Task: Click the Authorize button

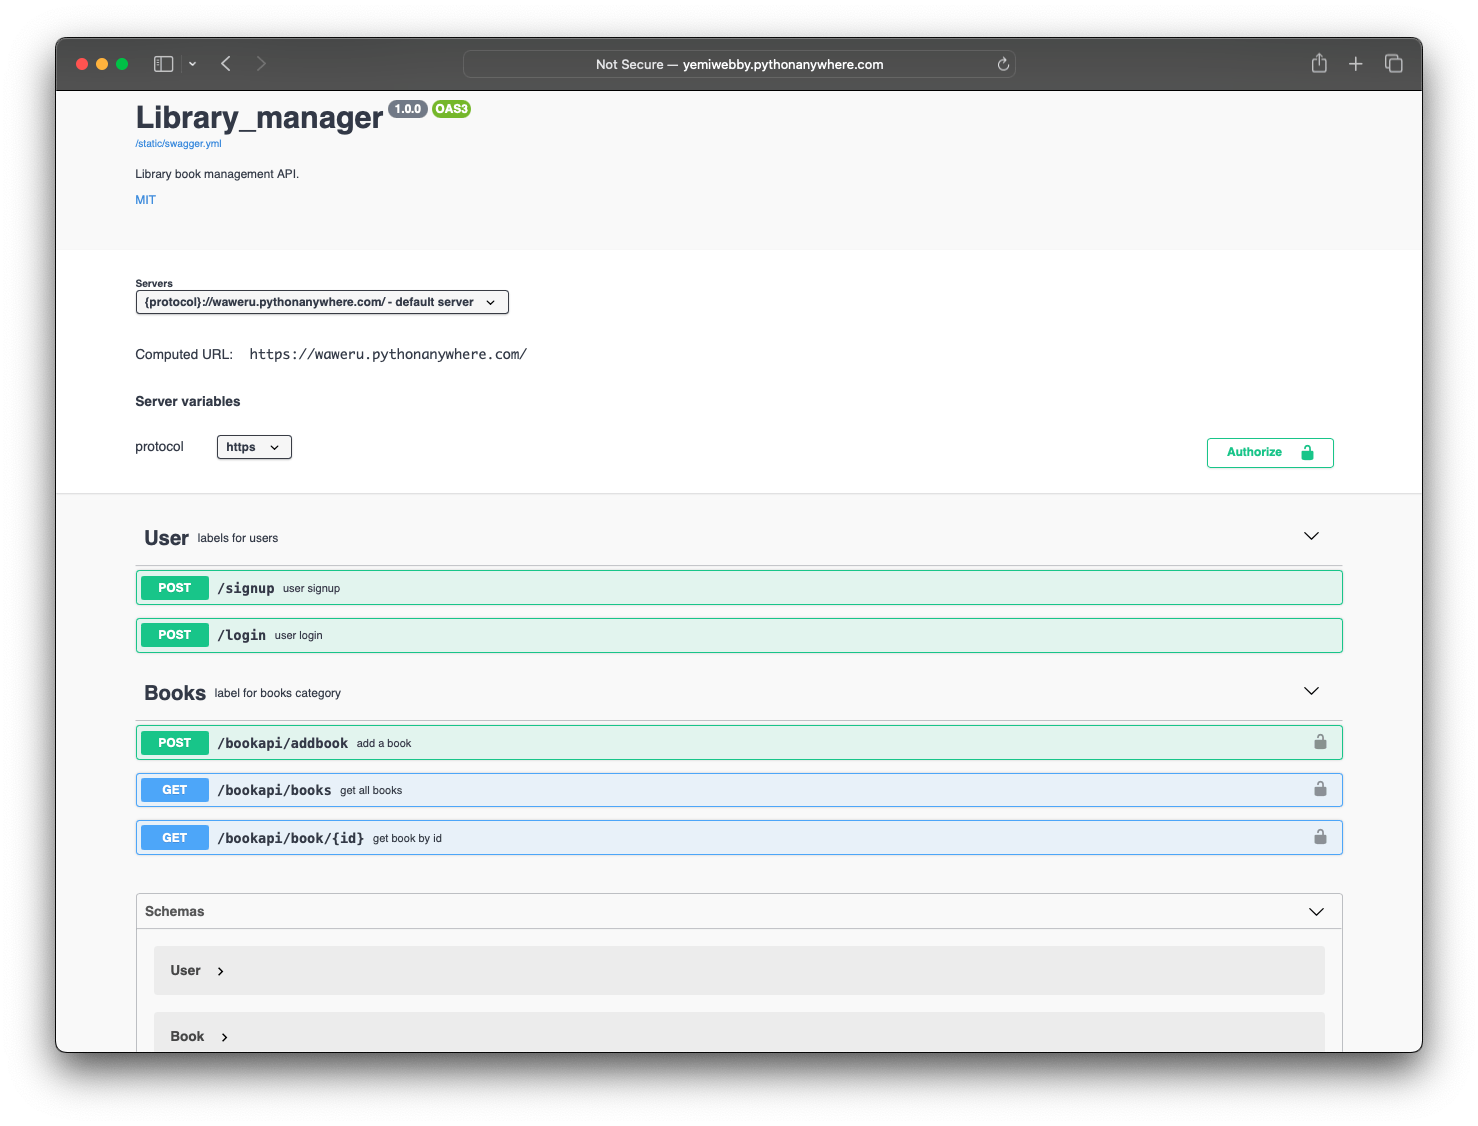Action: 1269,452
